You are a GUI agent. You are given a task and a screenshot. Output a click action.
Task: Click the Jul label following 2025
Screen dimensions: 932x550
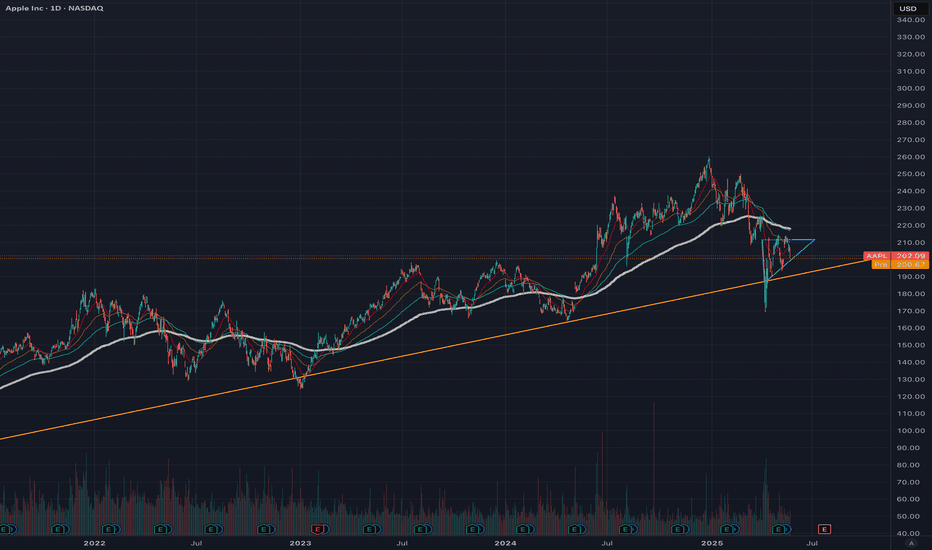point(811,543)
